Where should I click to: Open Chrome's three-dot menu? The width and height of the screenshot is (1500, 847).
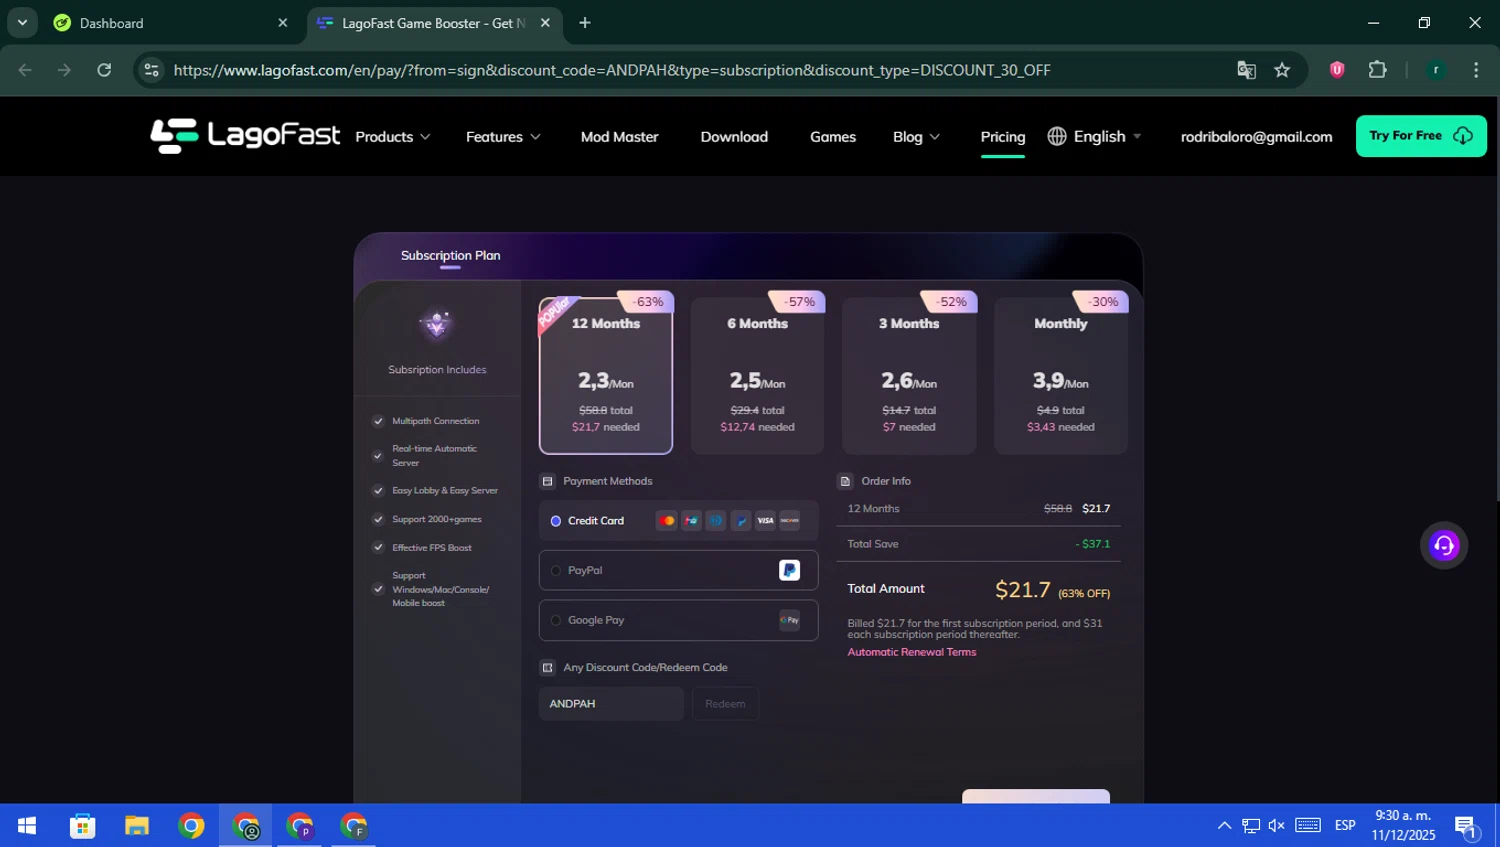click(x=1476, y=70)
